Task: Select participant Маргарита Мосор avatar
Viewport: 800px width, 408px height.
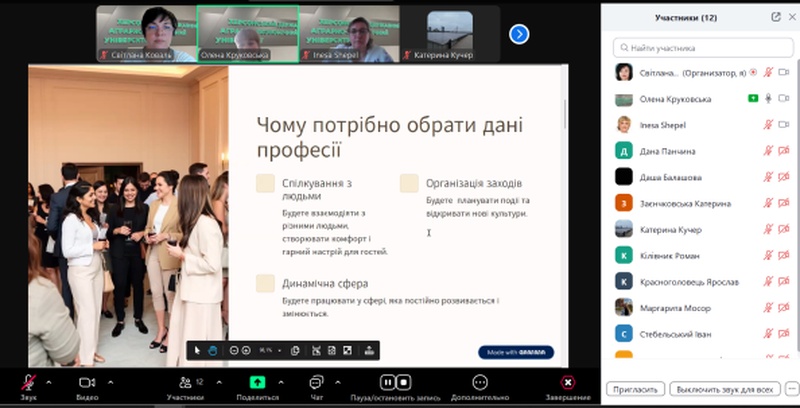Action: pos(623,308)
